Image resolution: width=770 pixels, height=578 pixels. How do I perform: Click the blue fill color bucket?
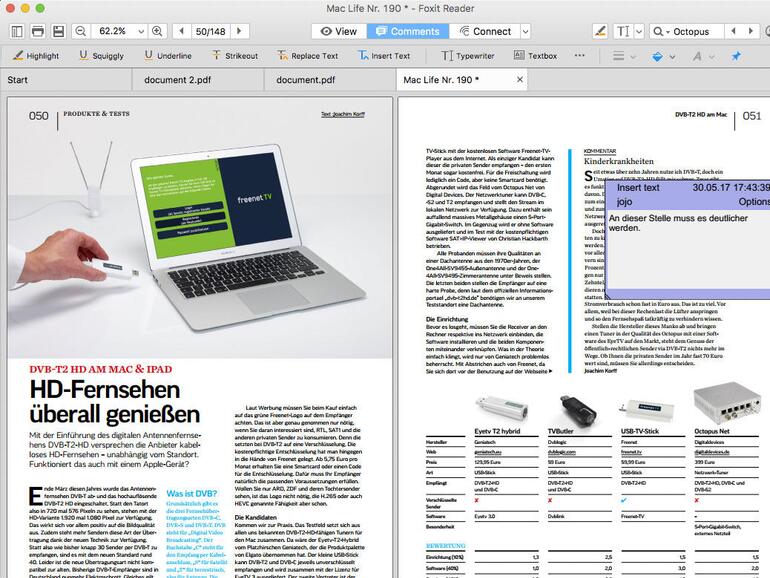point(658,56)
